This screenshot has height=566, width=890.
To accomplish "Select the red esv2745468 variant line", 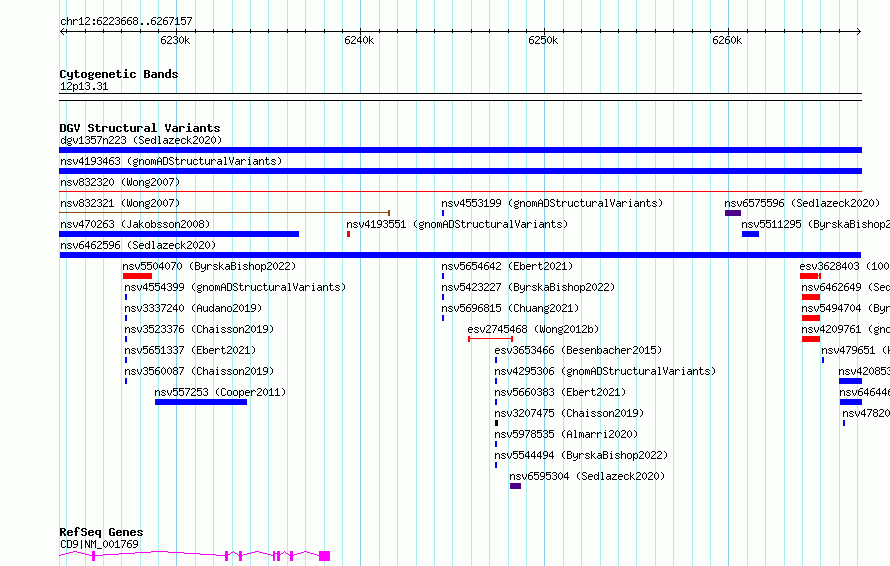I will coord(490,339).
